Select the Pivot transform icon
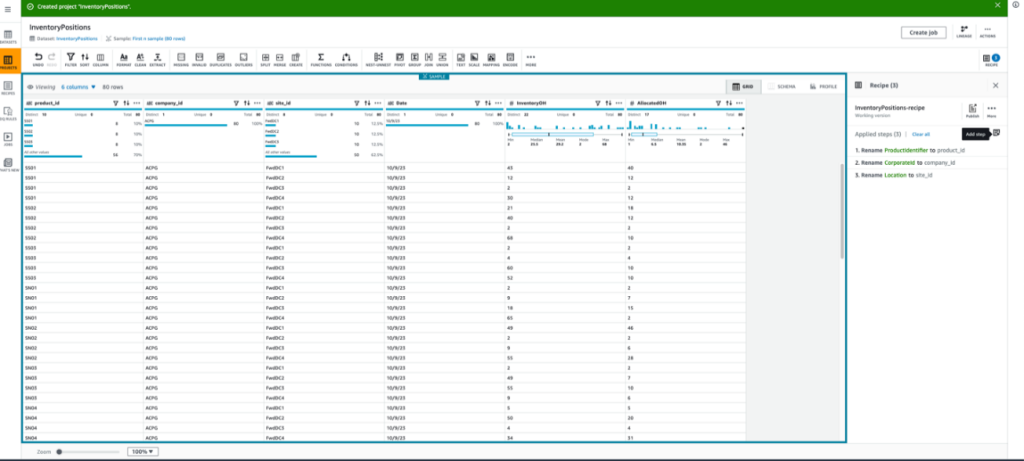 click(x=400, y=59)
